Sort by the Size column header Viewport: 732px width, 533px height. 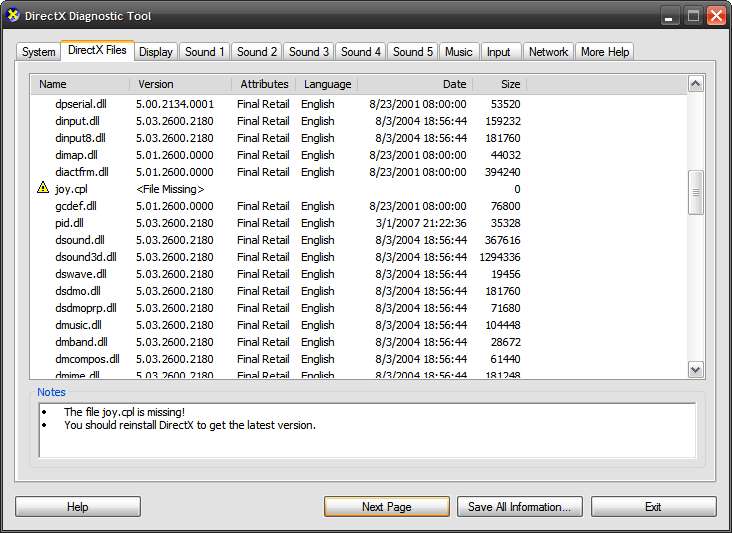[500, 84]
